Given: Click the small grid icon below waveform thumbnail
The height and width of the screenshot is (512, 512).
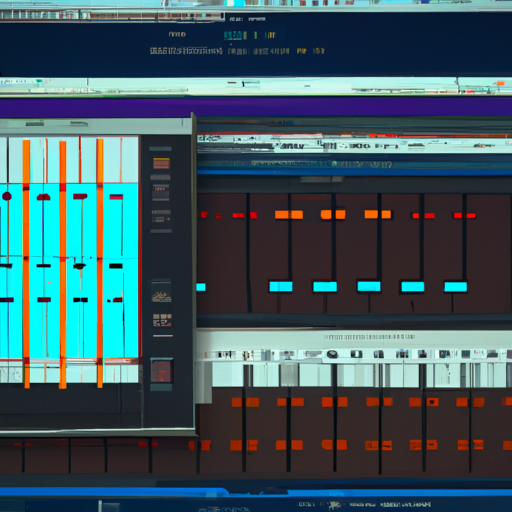Looking at the screenshot, I should click(162, 320).
